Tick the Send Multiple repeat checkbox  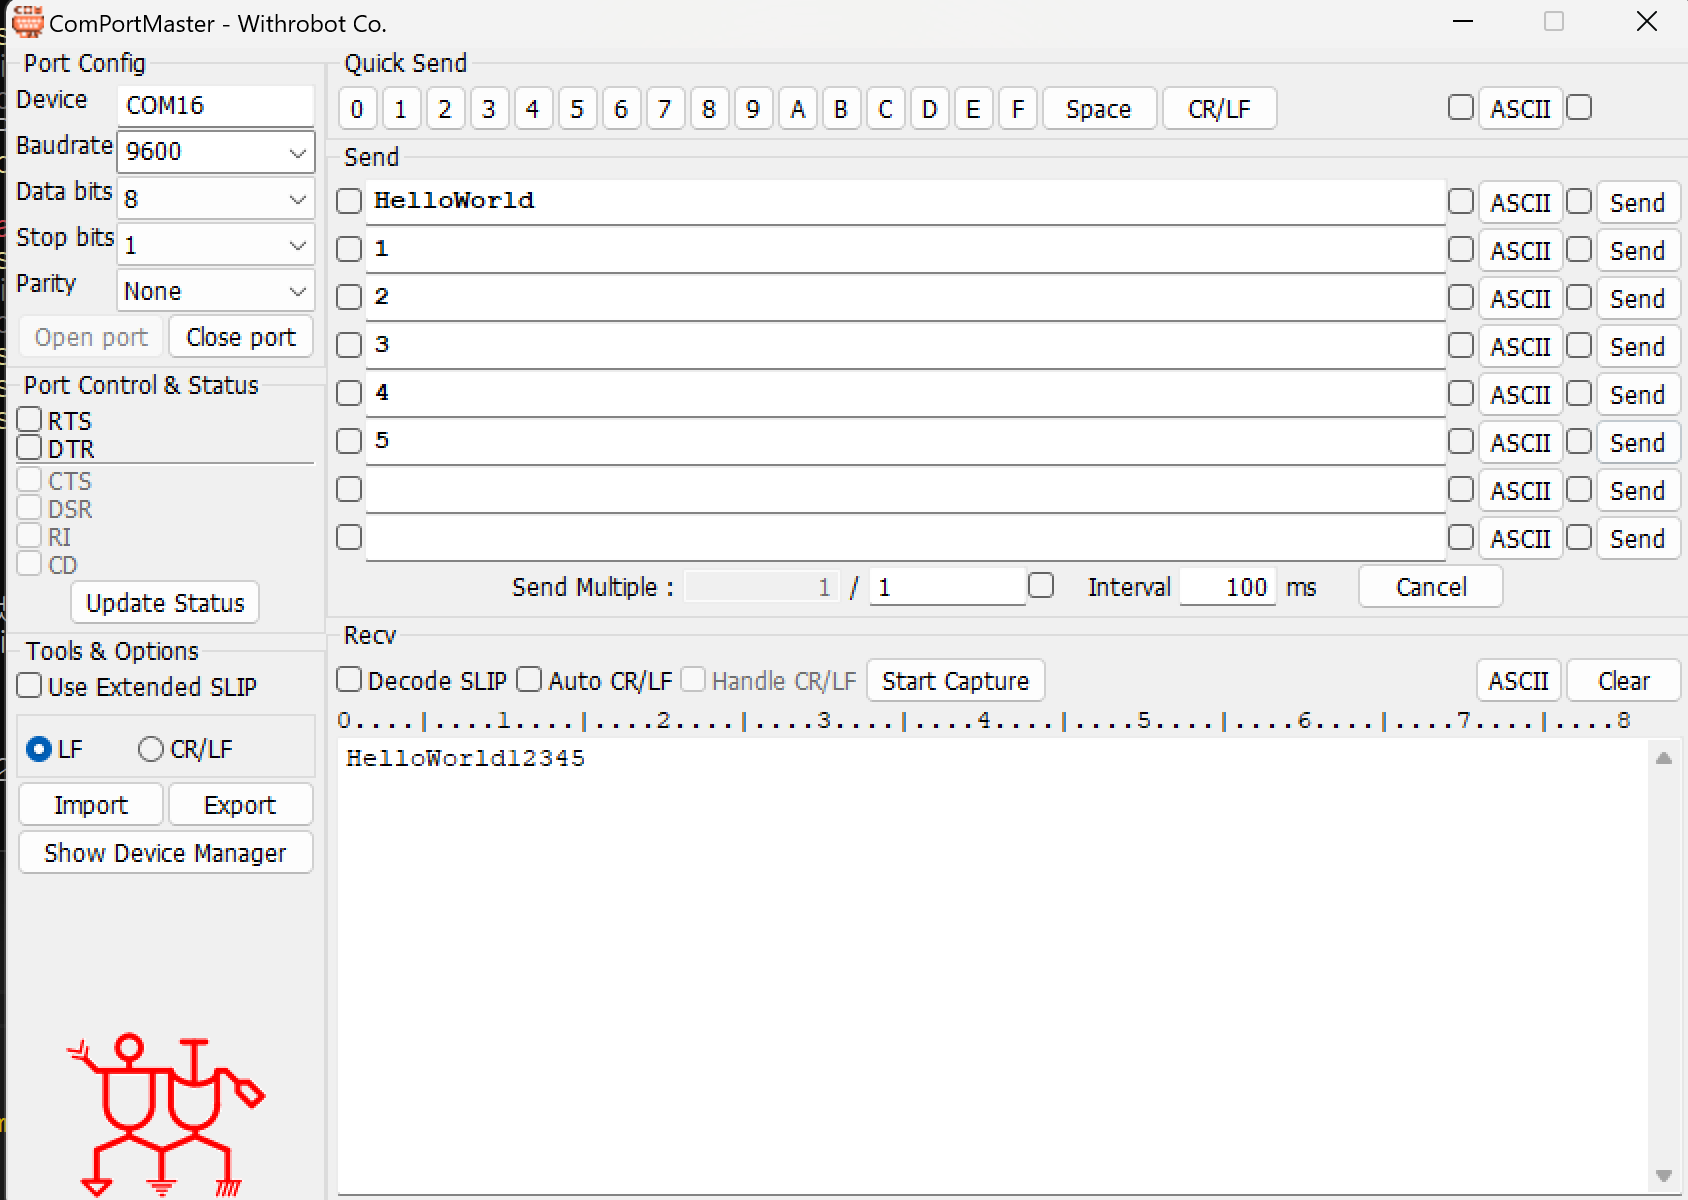(1041, 585)
